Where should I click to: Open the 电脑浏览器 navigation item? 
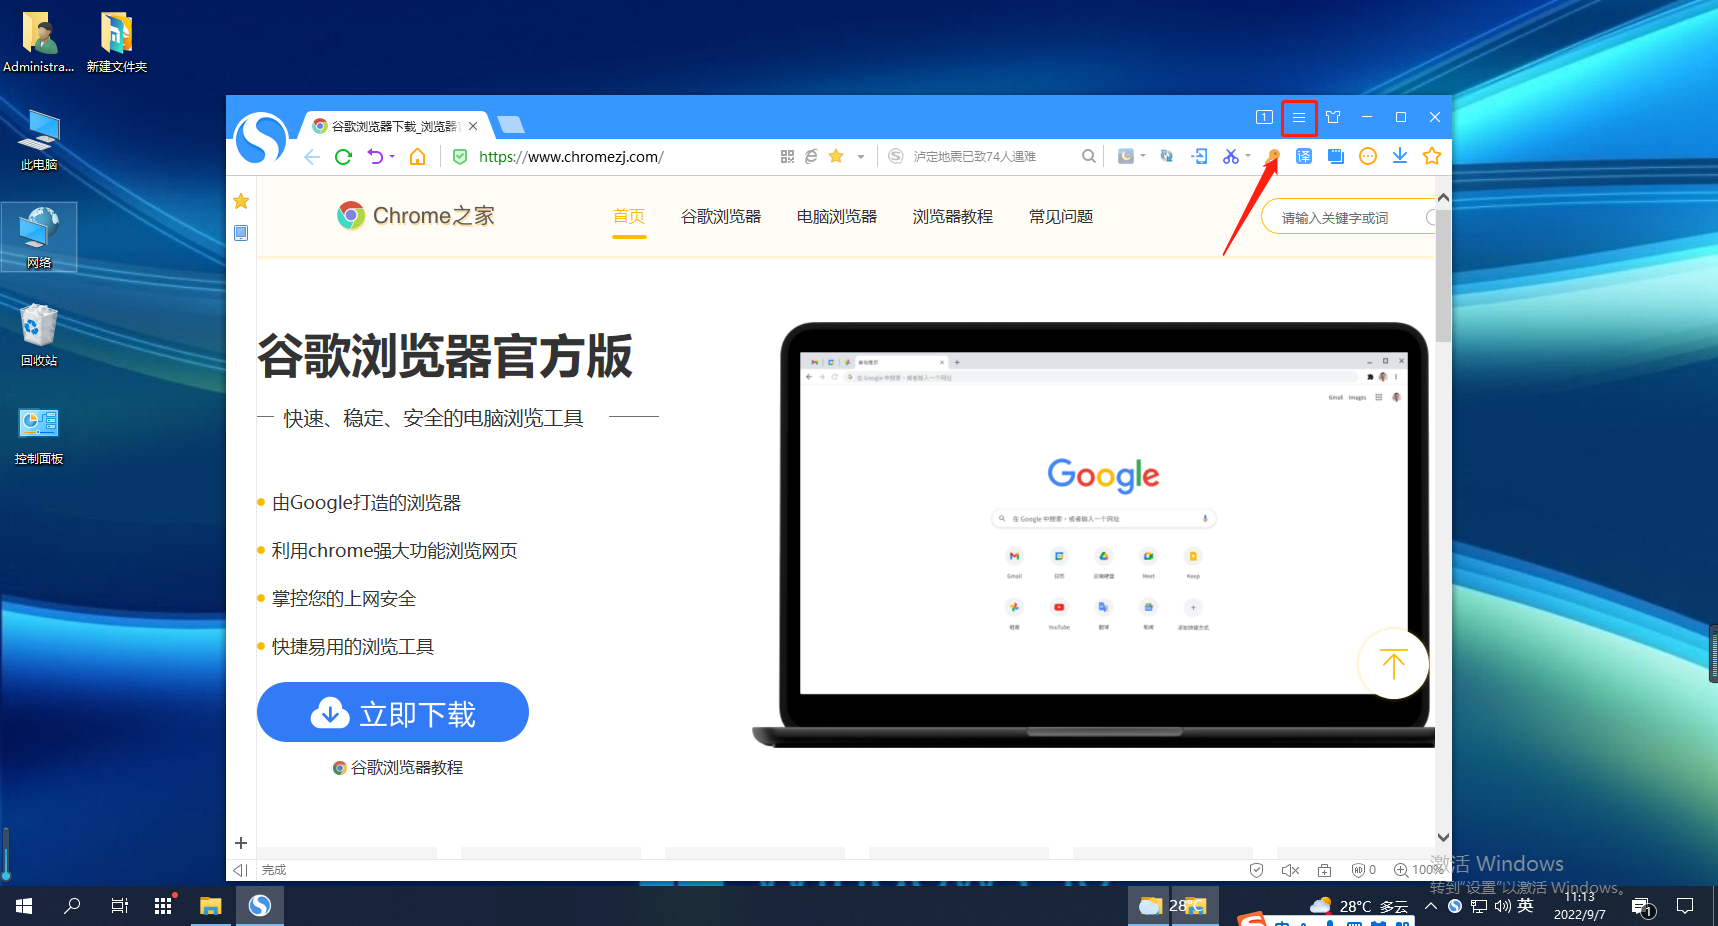coord(837,216)
